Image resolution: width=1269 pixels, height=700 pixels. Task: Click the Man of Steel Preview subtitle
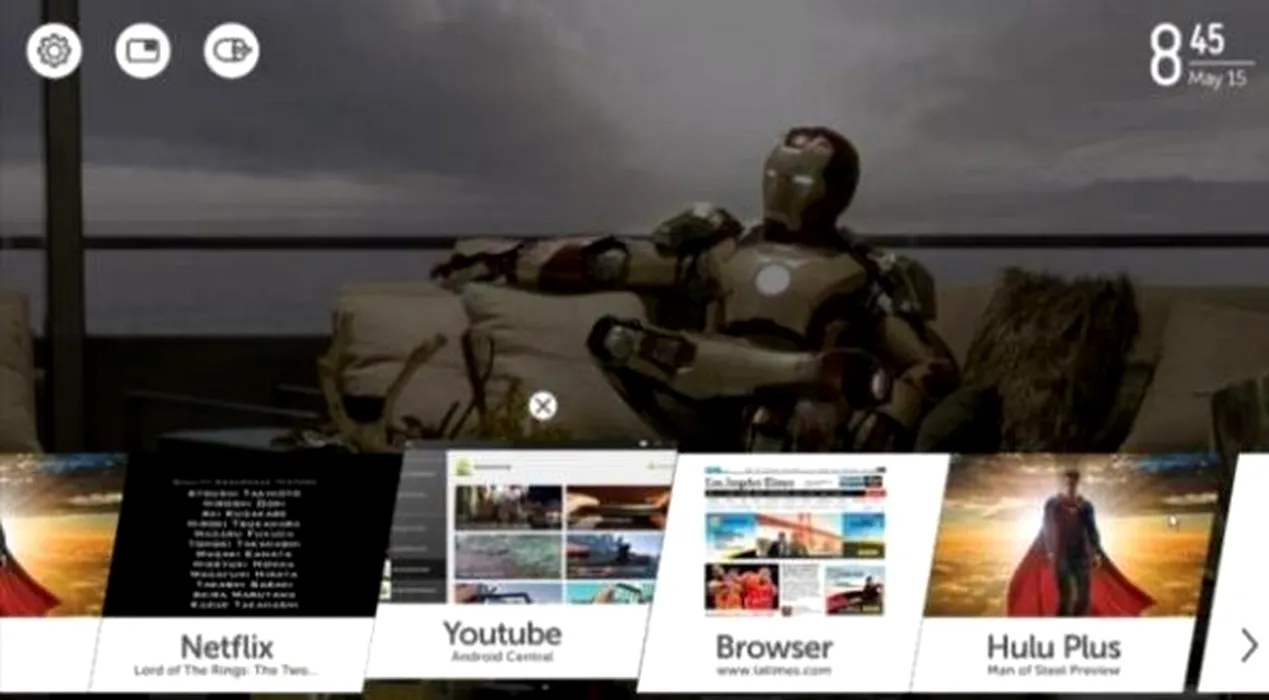1053,670
